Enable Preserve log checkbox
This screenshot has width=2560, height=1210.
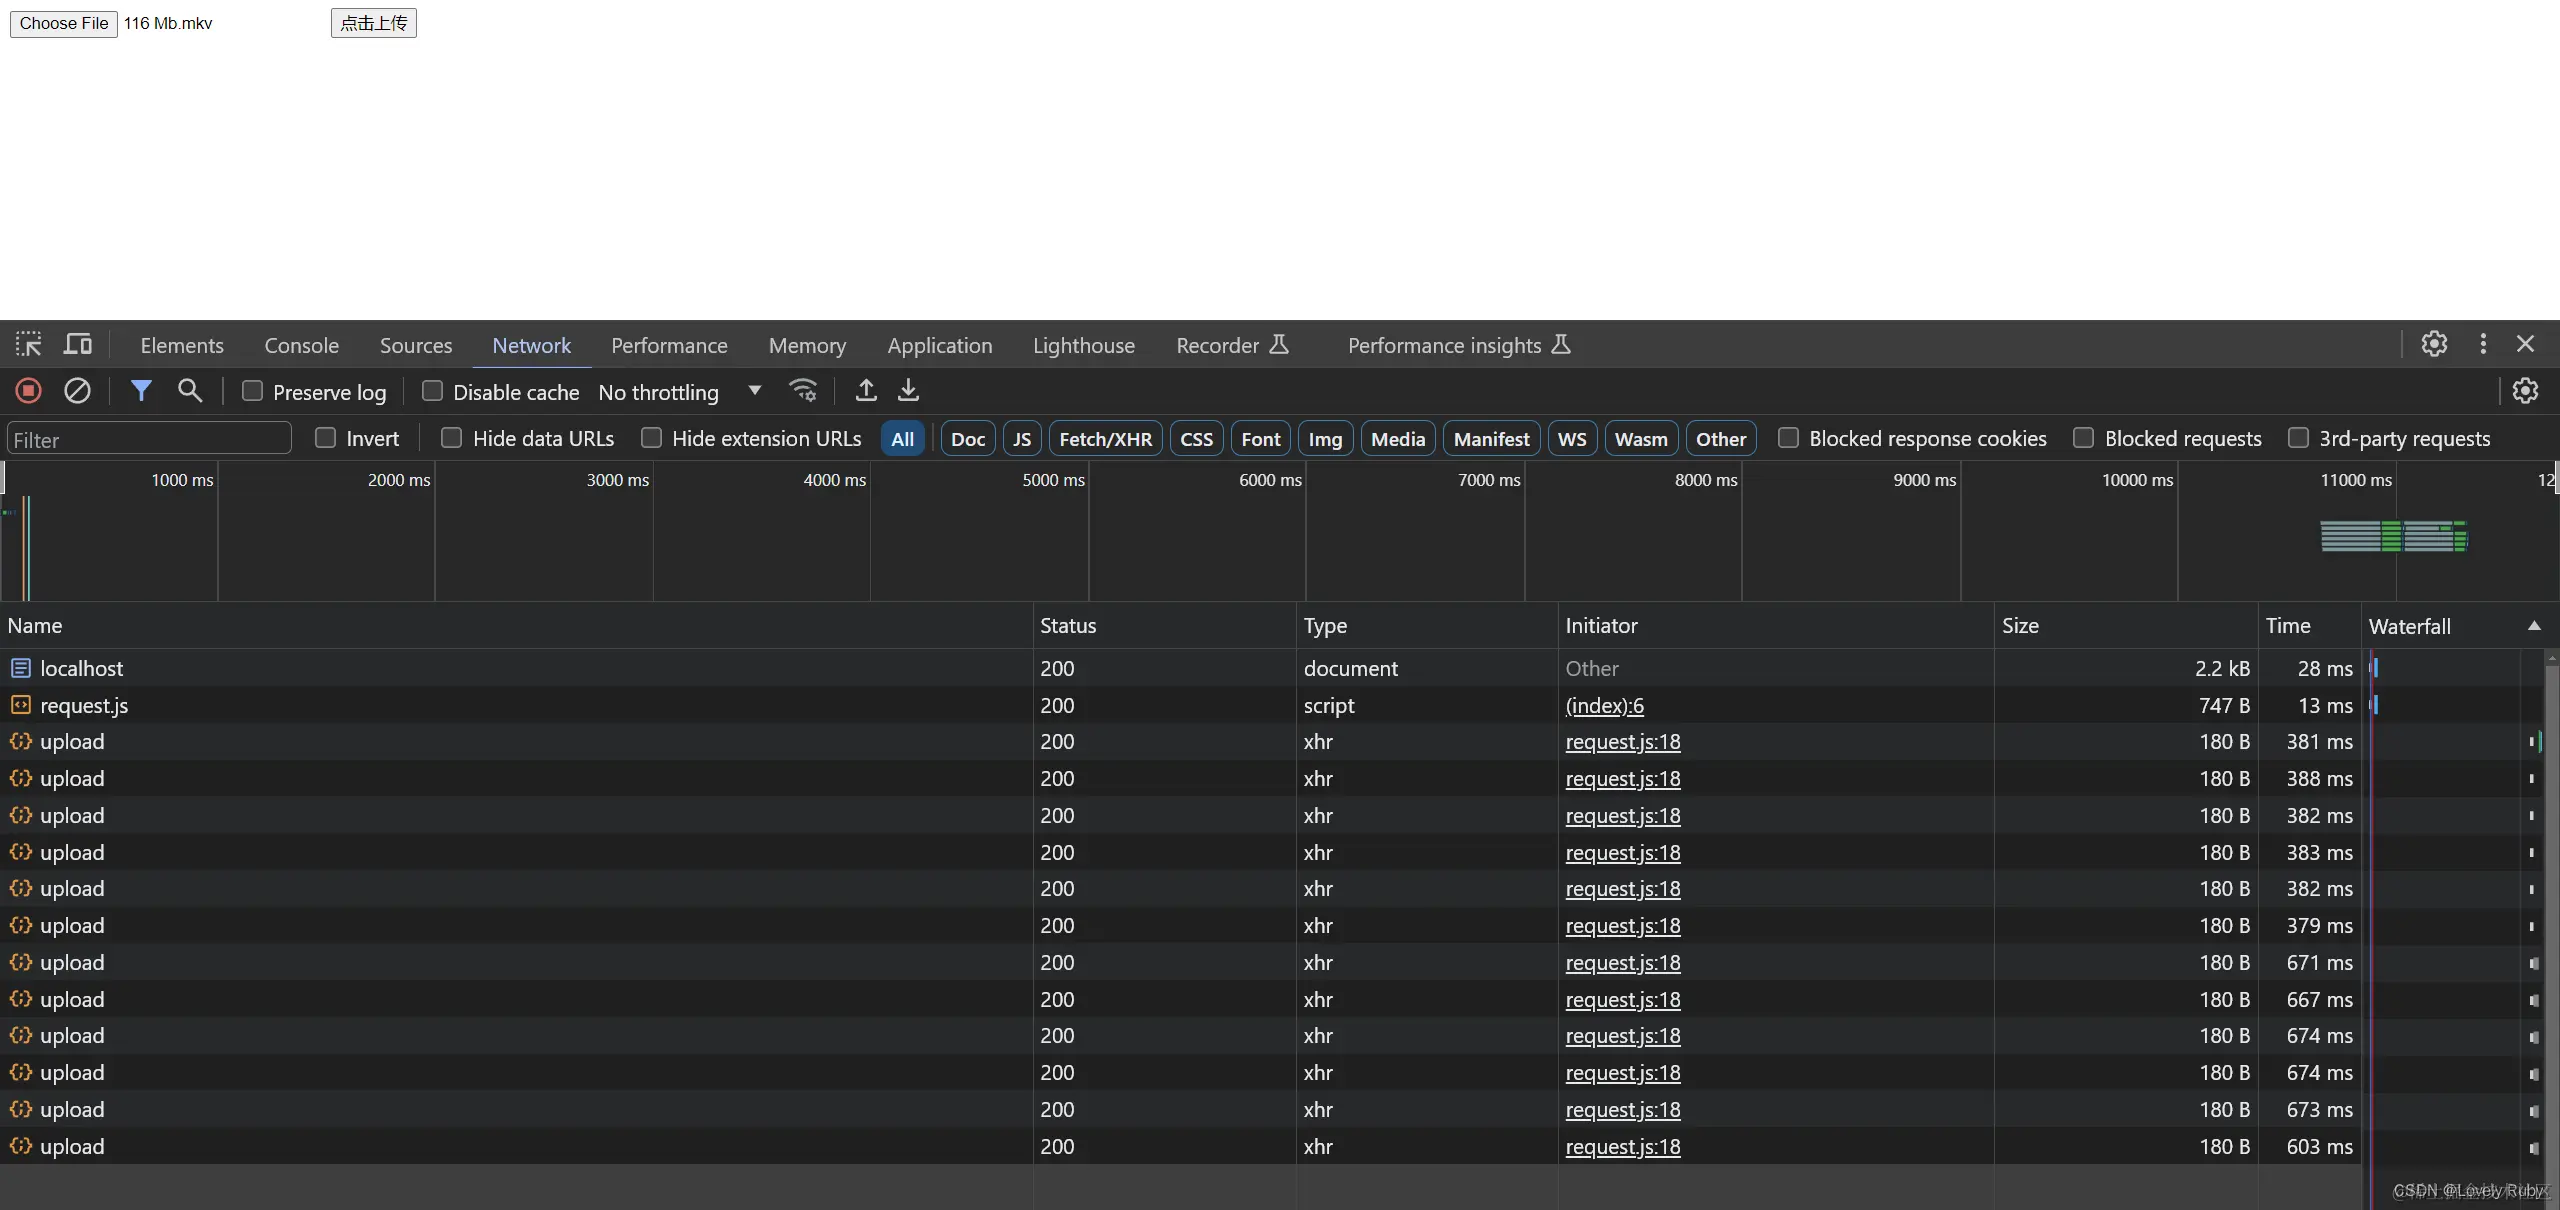click(253, 391)
